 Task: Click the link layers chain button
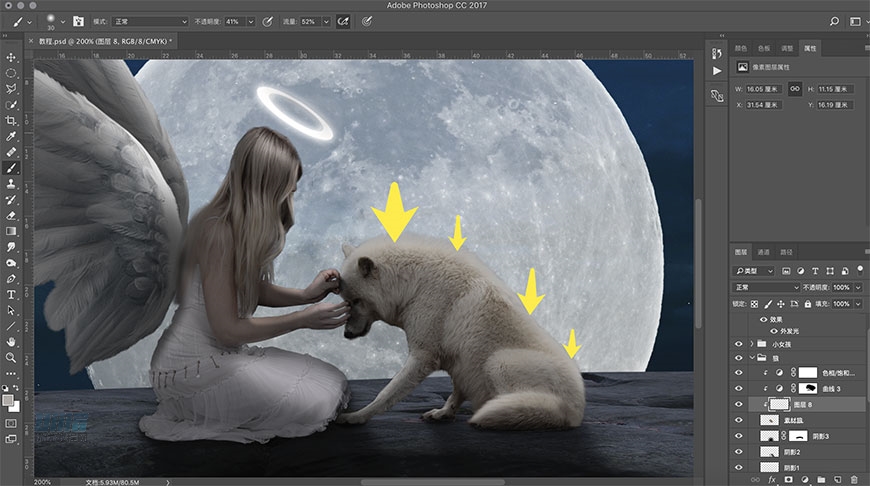755,479
